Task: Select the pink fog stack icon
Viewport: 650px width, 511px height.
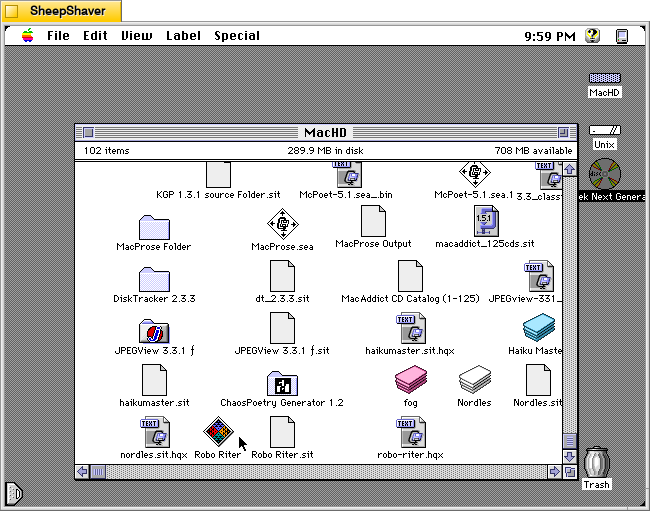Action: pyautogui.click(x=410, y=379)
